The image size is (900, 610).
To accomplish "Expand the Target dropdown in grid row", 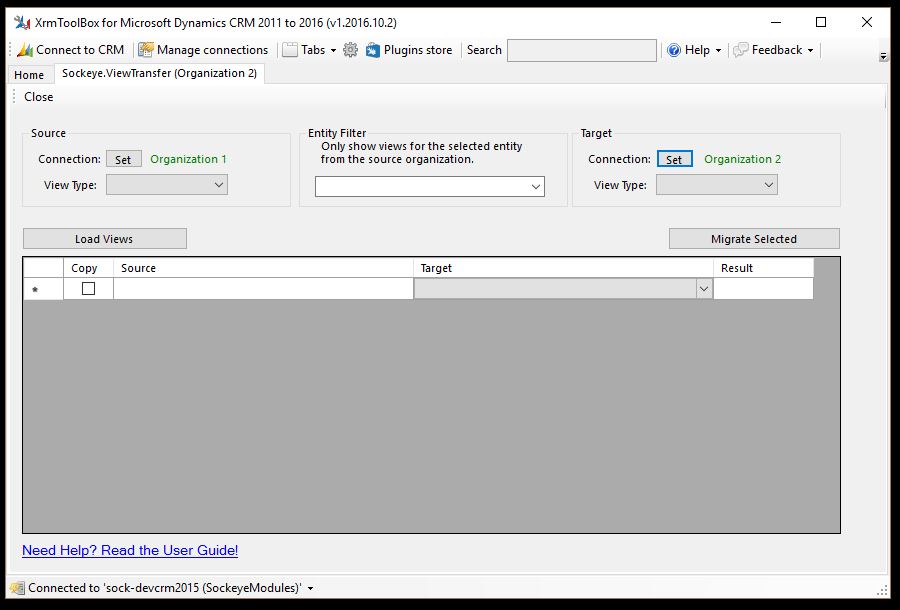I will 704,289.
